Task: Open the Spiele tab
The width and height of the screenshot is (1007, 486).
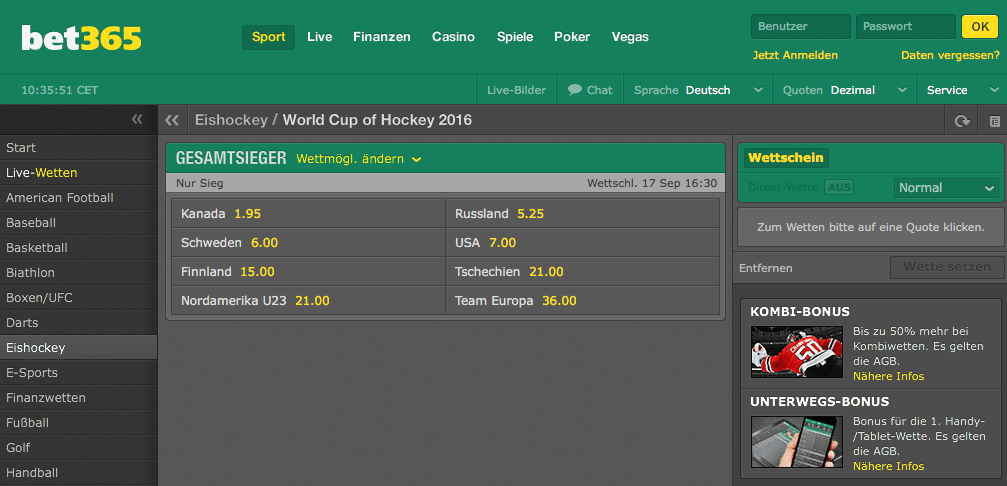Action: (x=515, y=37)
